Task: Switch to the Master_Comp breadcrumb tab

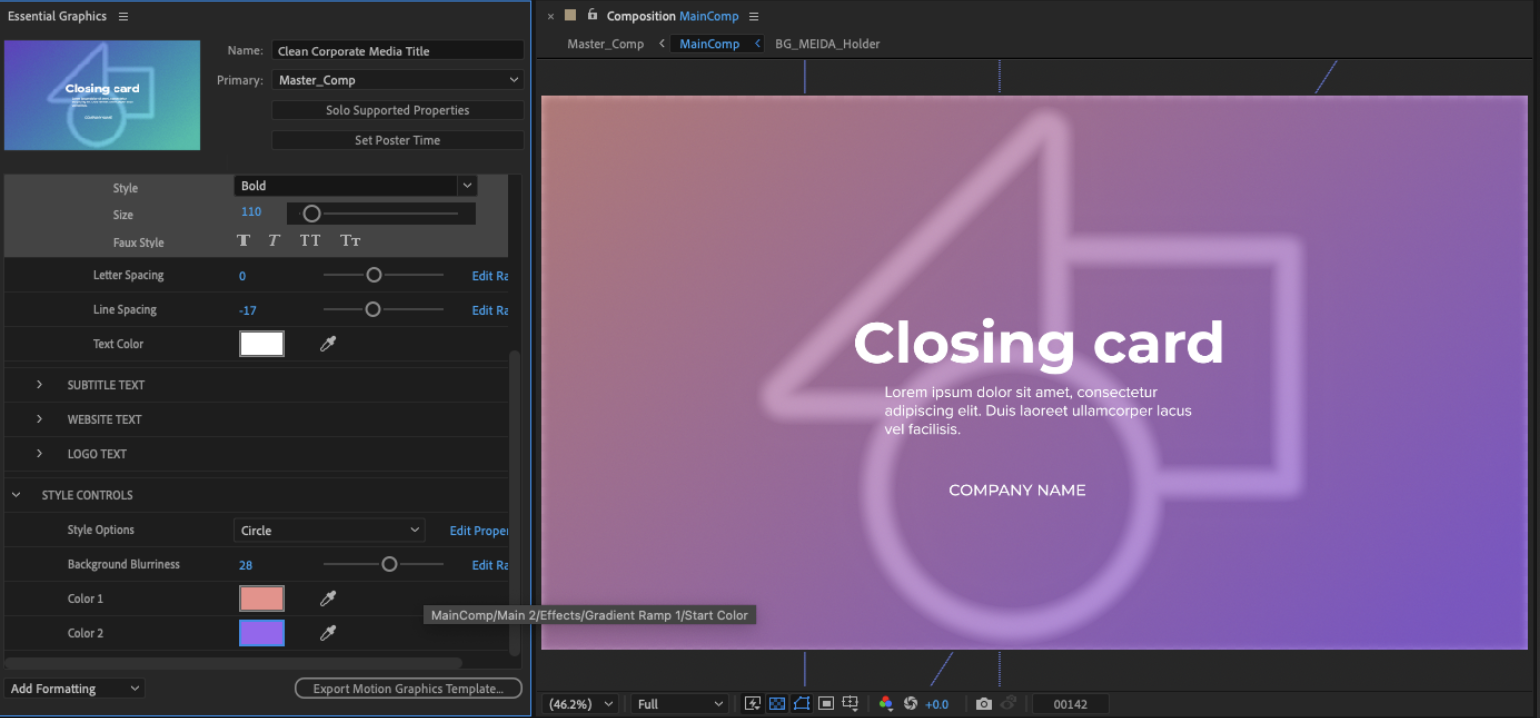Action: [605, 44]
